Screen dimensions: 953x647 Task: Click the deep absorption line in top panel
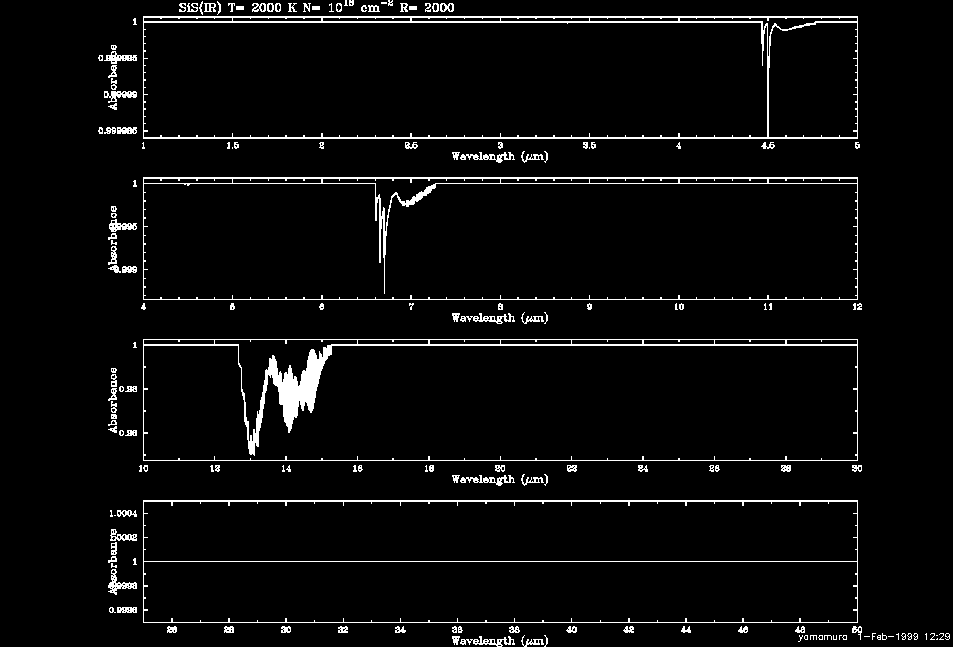click(768, 90)
